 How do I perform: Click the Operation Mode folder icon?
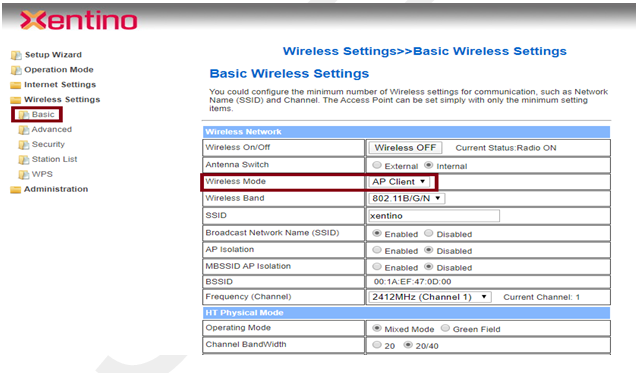(16, 70)
